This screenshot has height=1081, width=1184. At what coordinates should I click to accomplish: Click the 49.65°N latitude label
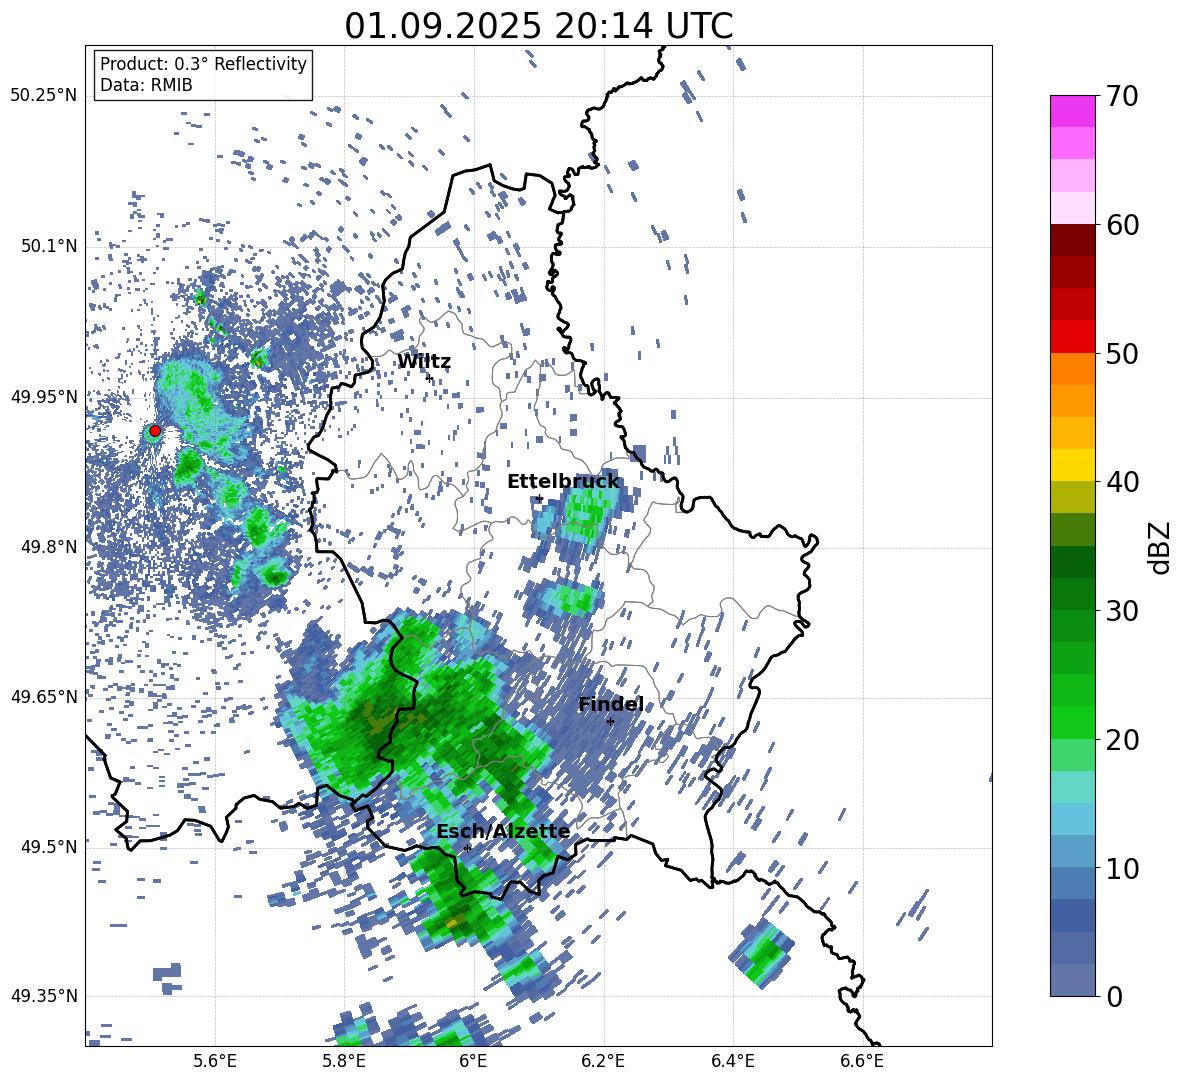[44, 696]
